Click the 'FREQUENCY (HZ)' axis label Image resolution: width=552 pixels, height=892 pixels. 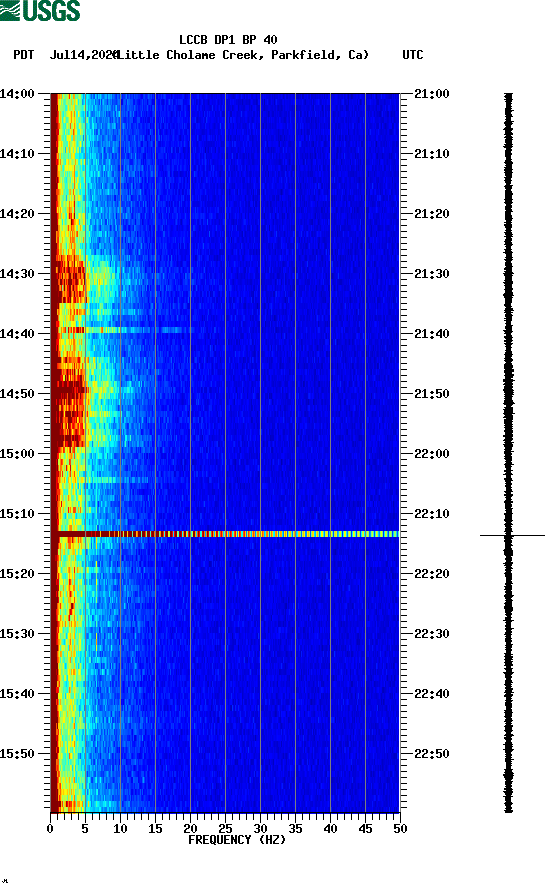237,840
